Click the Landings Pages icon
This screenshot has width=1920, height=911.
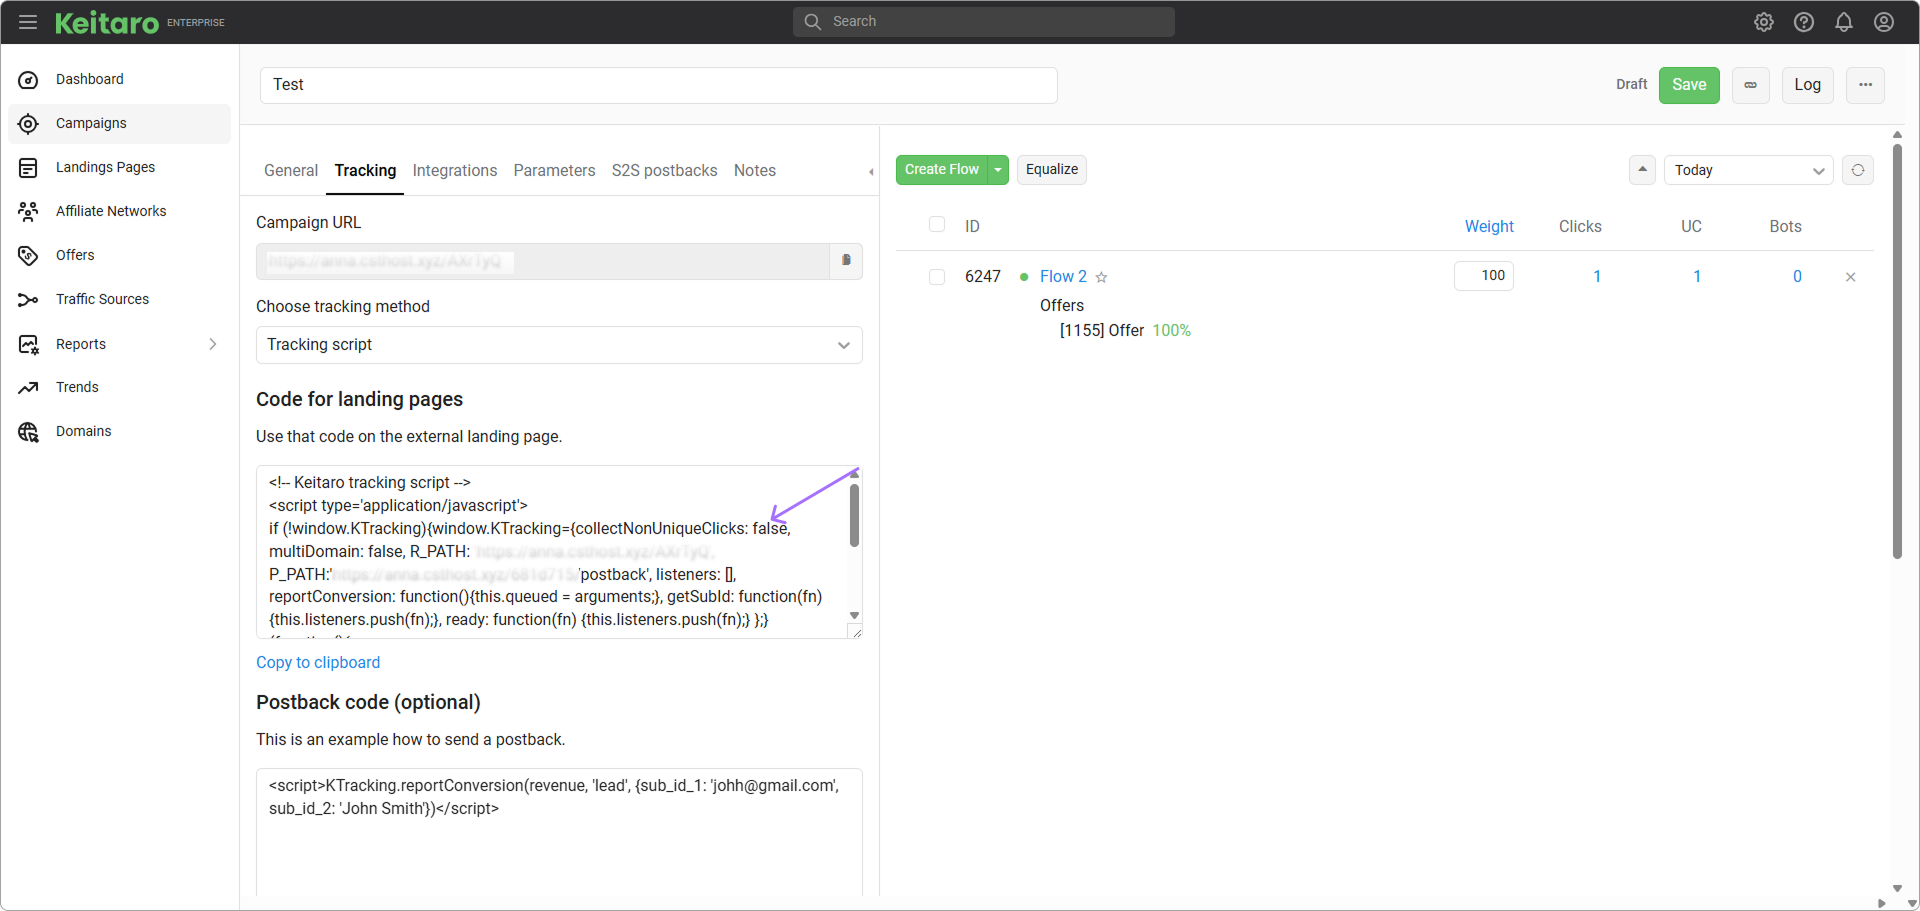(28, 168)
